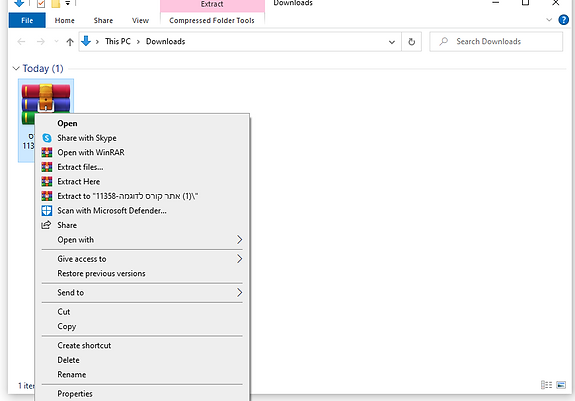Viewport: 575px width, 401px height.
Task: Click the chevron after This PC
Action: 138,42
